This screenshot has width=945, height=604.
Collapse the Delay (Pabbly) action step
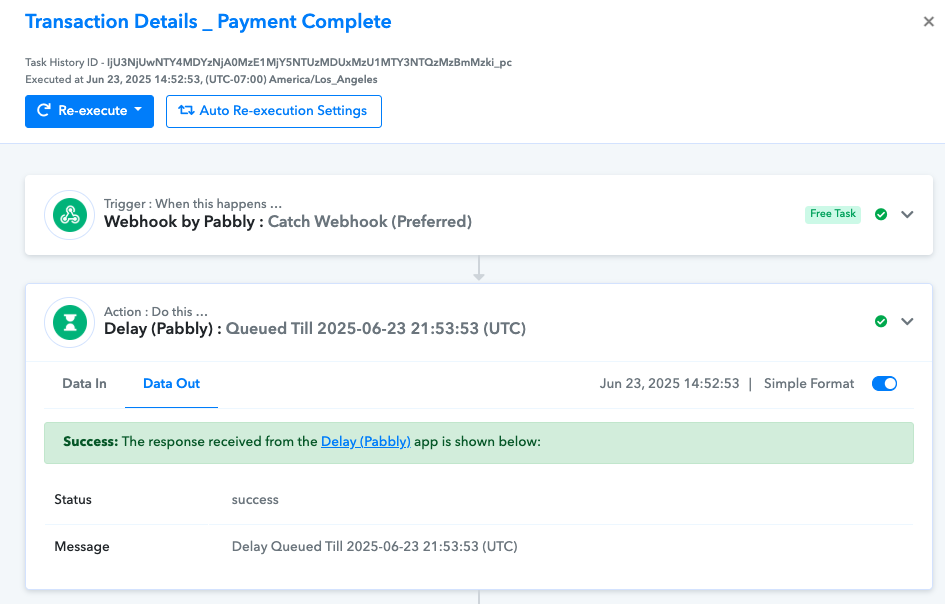tap(907, 321)
